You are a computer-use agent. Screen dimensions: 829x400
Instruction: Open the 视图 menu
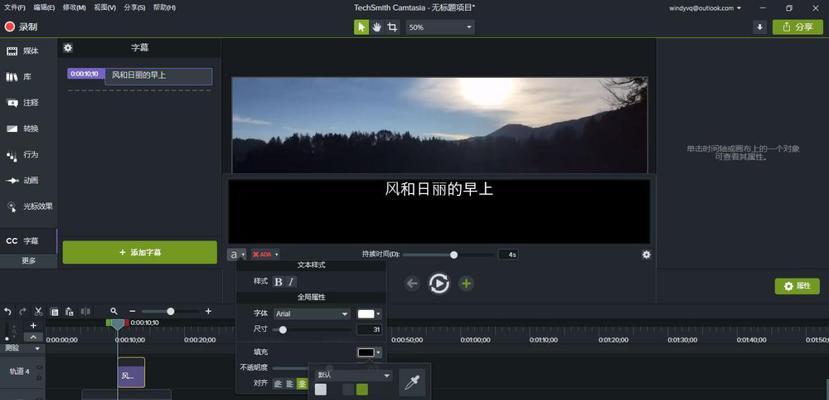(x=105, y=8)
